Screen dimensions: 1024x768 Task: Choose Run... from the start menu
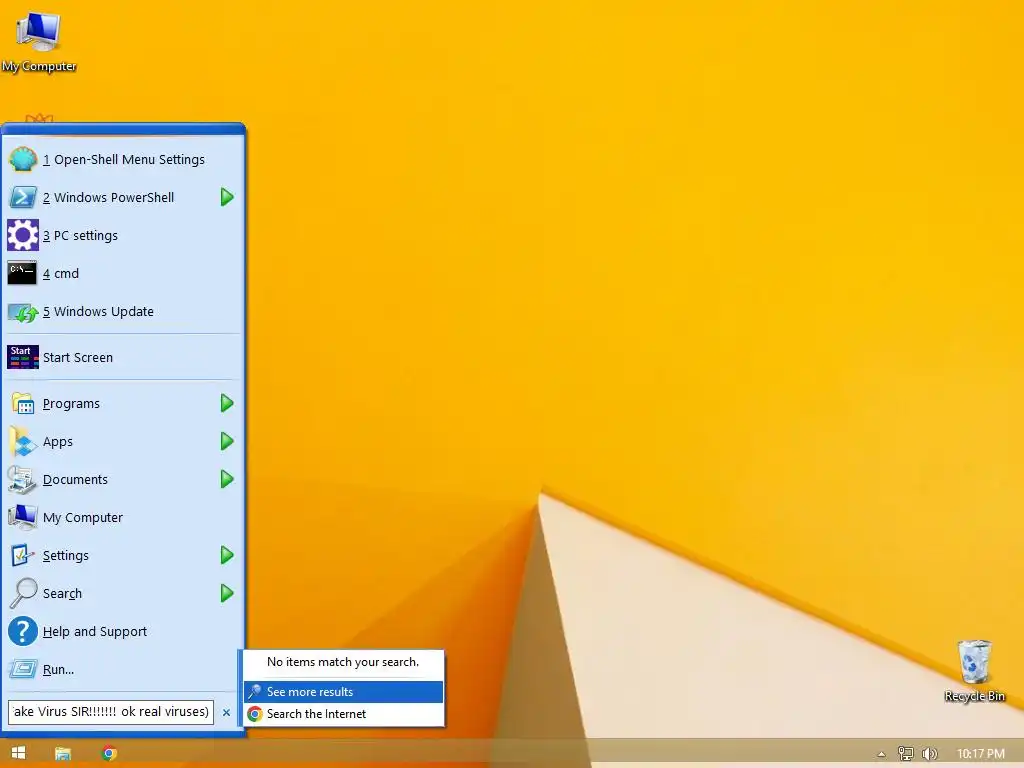[123, 669]
